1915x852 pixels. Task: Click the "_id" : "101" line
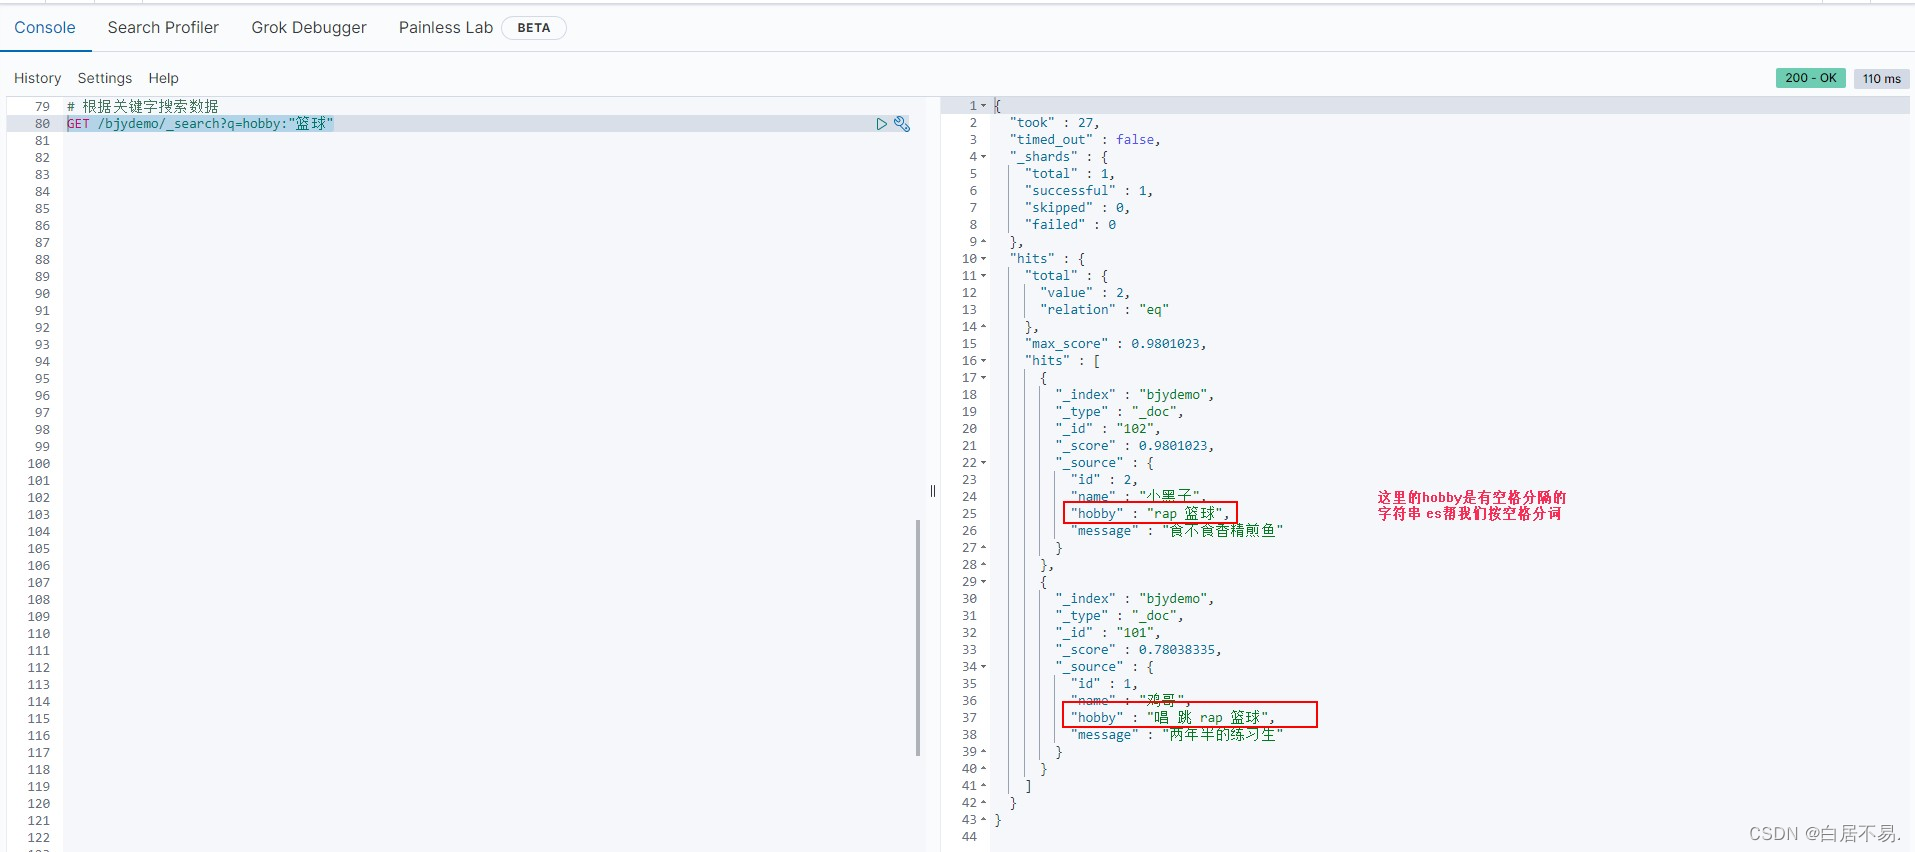pyautogui.click(x=1108, y=633)
